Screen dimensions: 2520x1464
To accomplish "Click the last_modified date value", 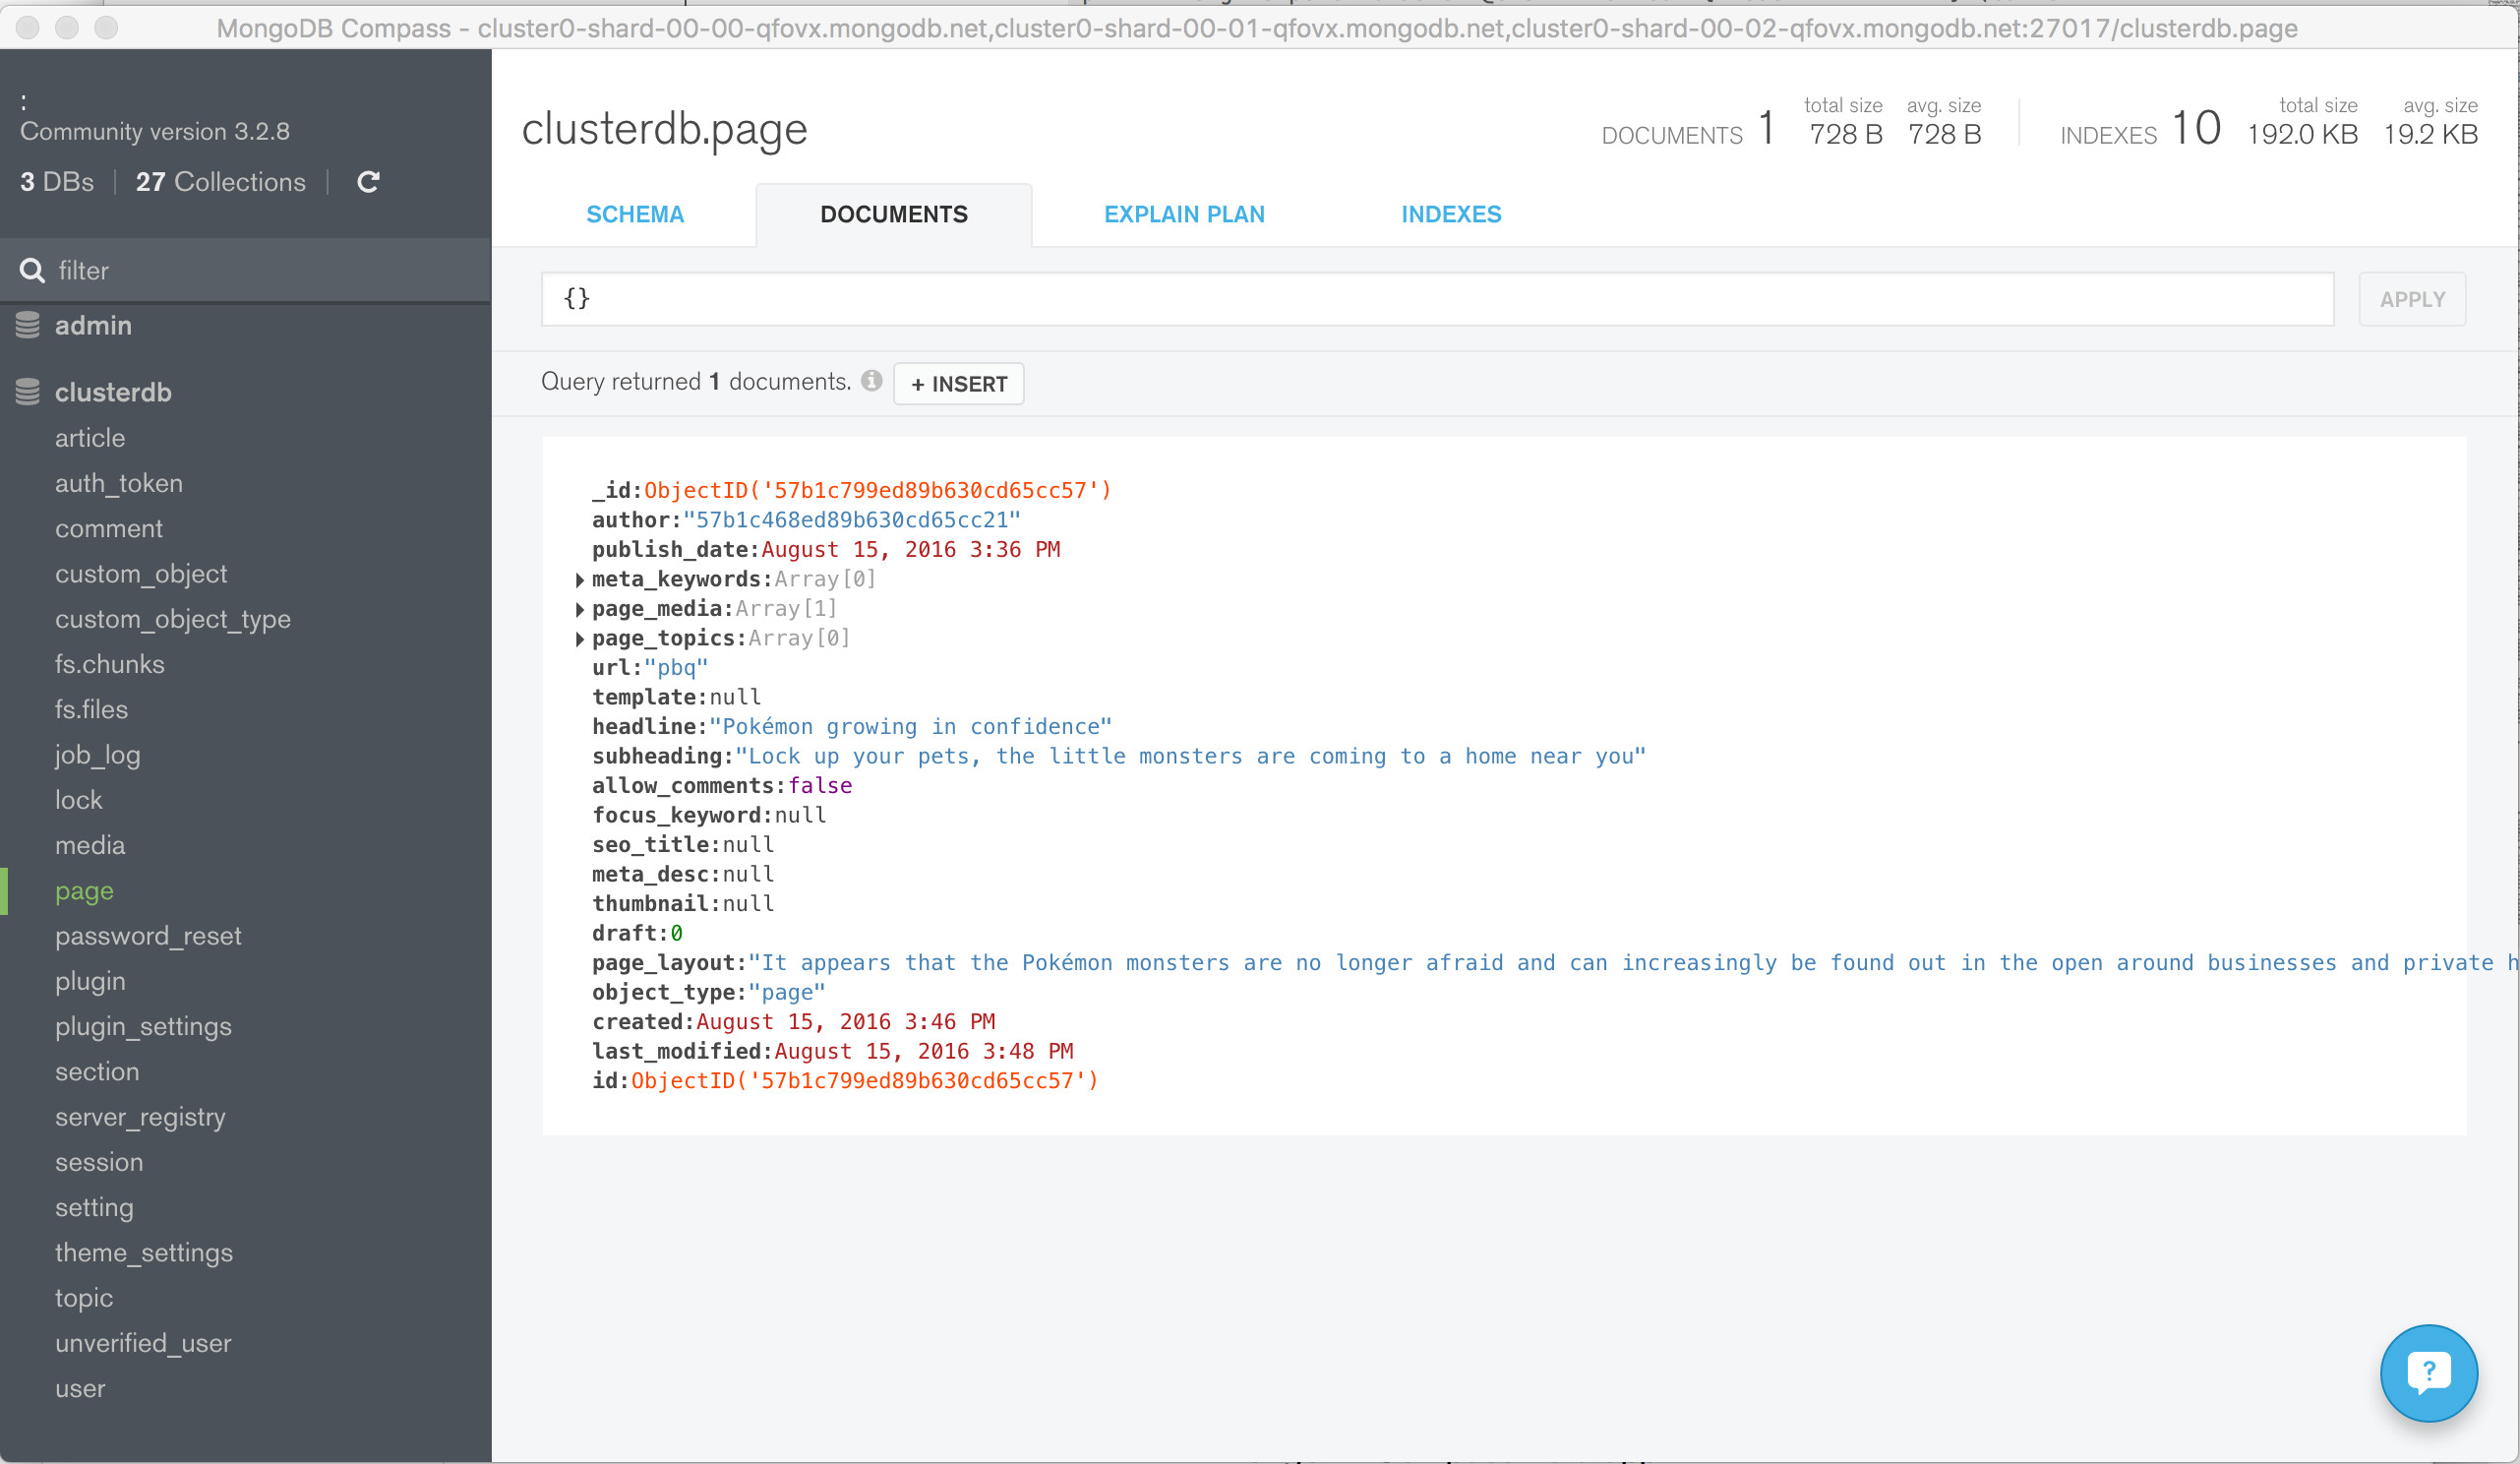I will click(x=924, y=1052).
